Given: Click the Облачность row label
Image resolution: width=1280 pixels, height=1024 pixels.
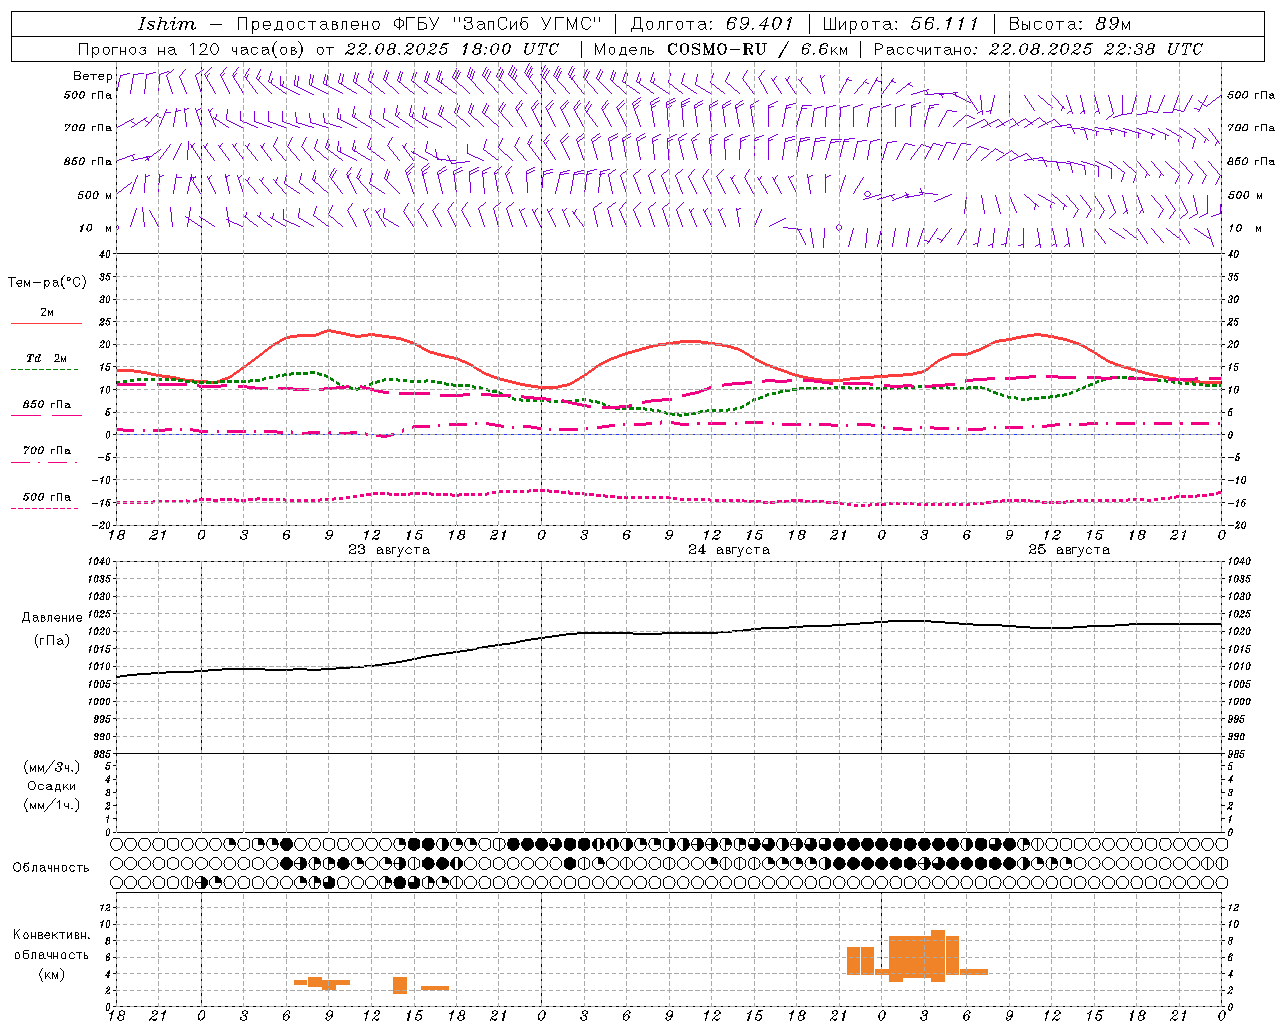Looking at the screenshot, I should (51, 868).
